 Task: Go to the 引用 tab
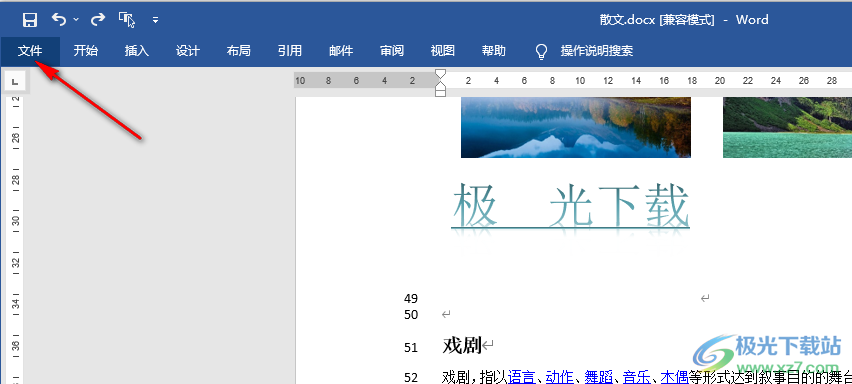(290, 51)
